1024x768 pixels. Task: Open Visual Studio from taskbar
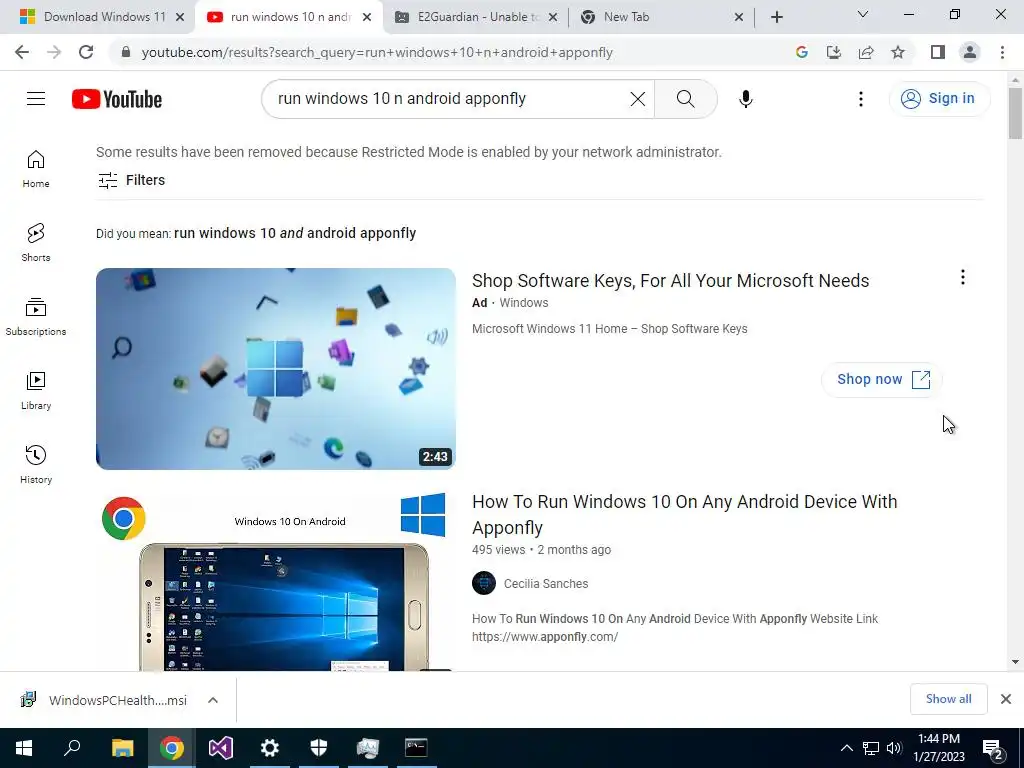tap(221, 748)
